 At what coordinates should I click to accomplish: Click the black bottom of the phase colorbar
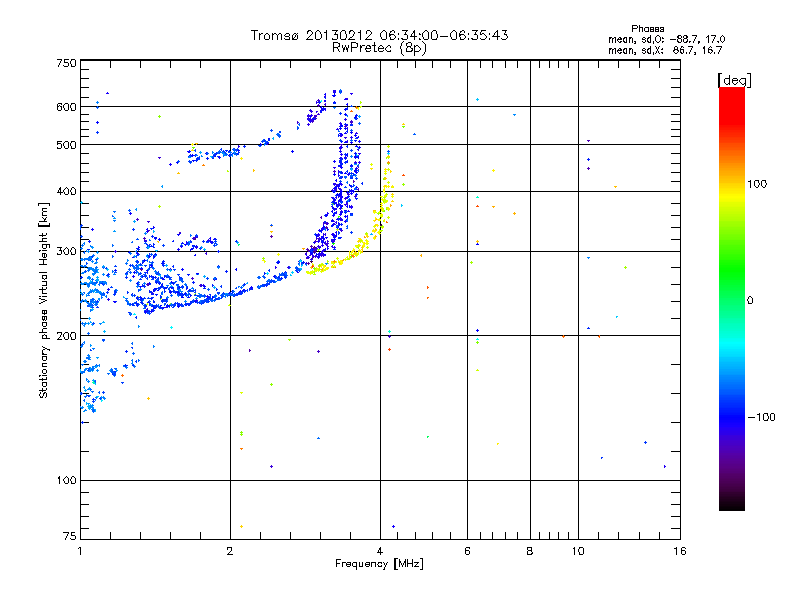click(x=732, y=503)
